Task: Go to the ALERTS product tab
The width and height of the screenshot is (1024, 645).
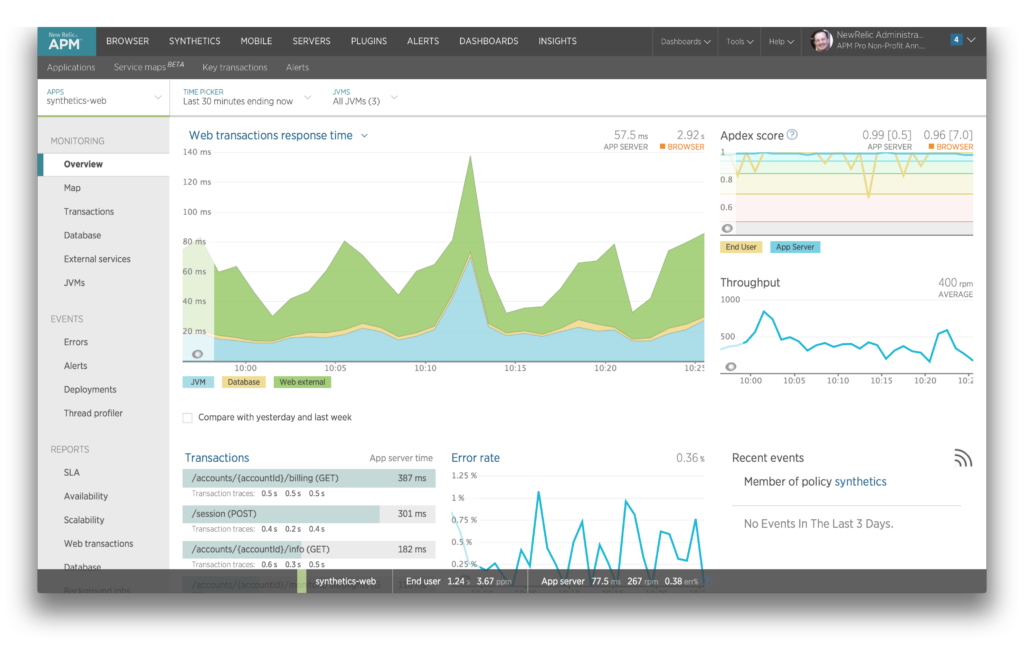Action: point(423,41)
